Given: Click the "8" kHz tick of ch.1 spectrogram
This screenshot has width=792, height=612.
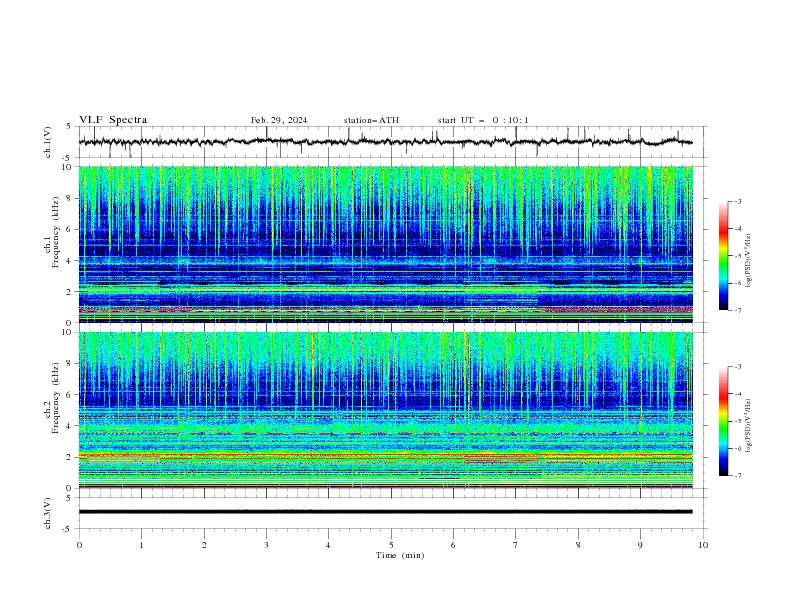Looking at the screenshot, I should pyautogui.click(x=70, y=198).
